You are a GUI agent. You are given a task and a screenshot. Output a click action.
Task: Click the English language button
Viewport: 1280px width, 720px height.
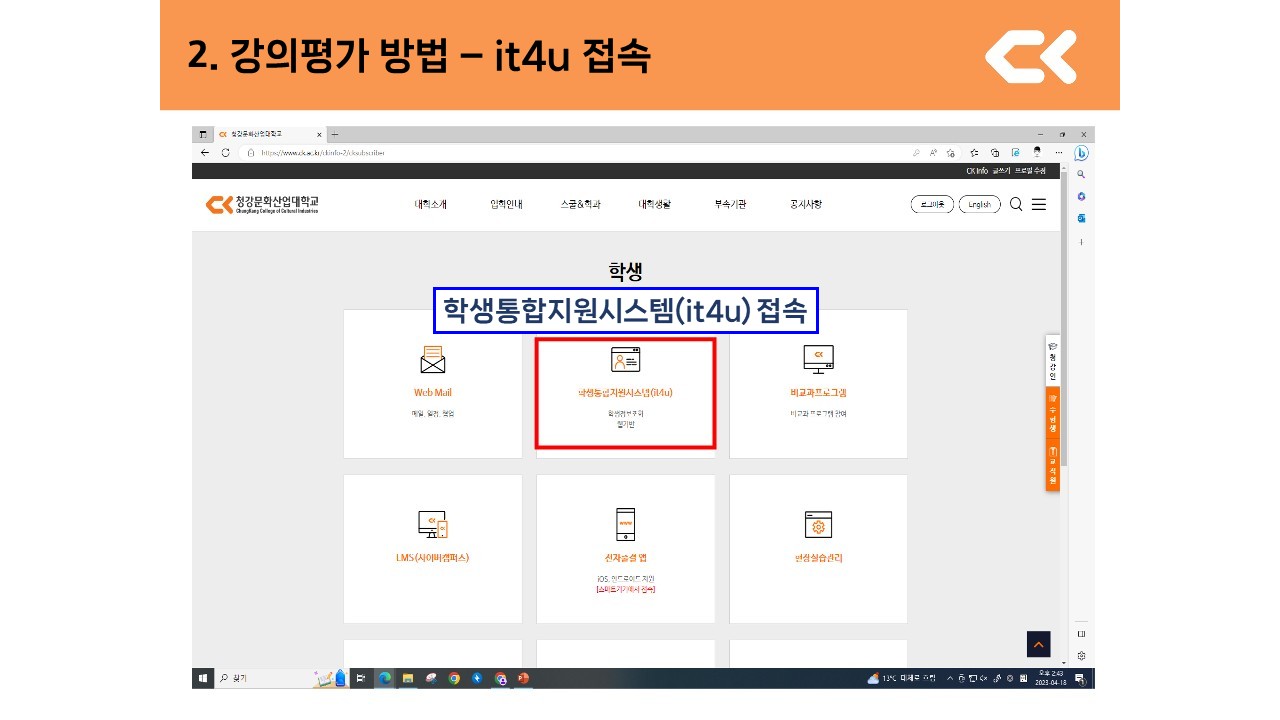[x=979, y=204]
